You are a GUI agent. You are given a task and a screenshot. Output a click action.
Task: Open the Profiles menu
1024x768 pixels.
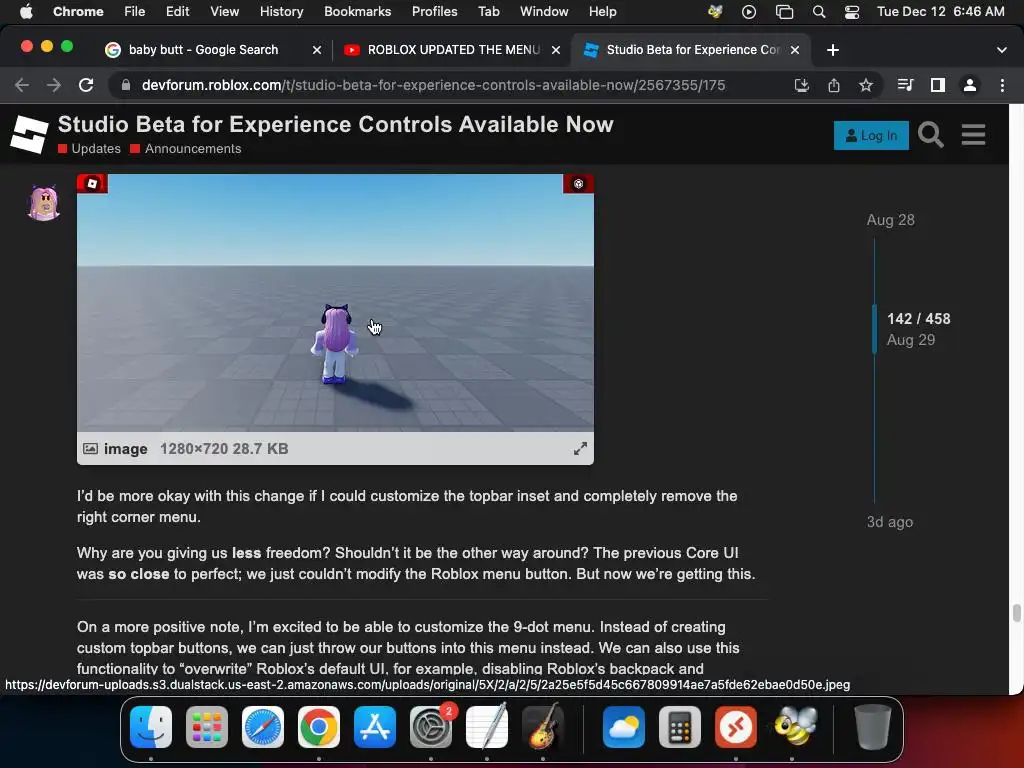[434, 12]
